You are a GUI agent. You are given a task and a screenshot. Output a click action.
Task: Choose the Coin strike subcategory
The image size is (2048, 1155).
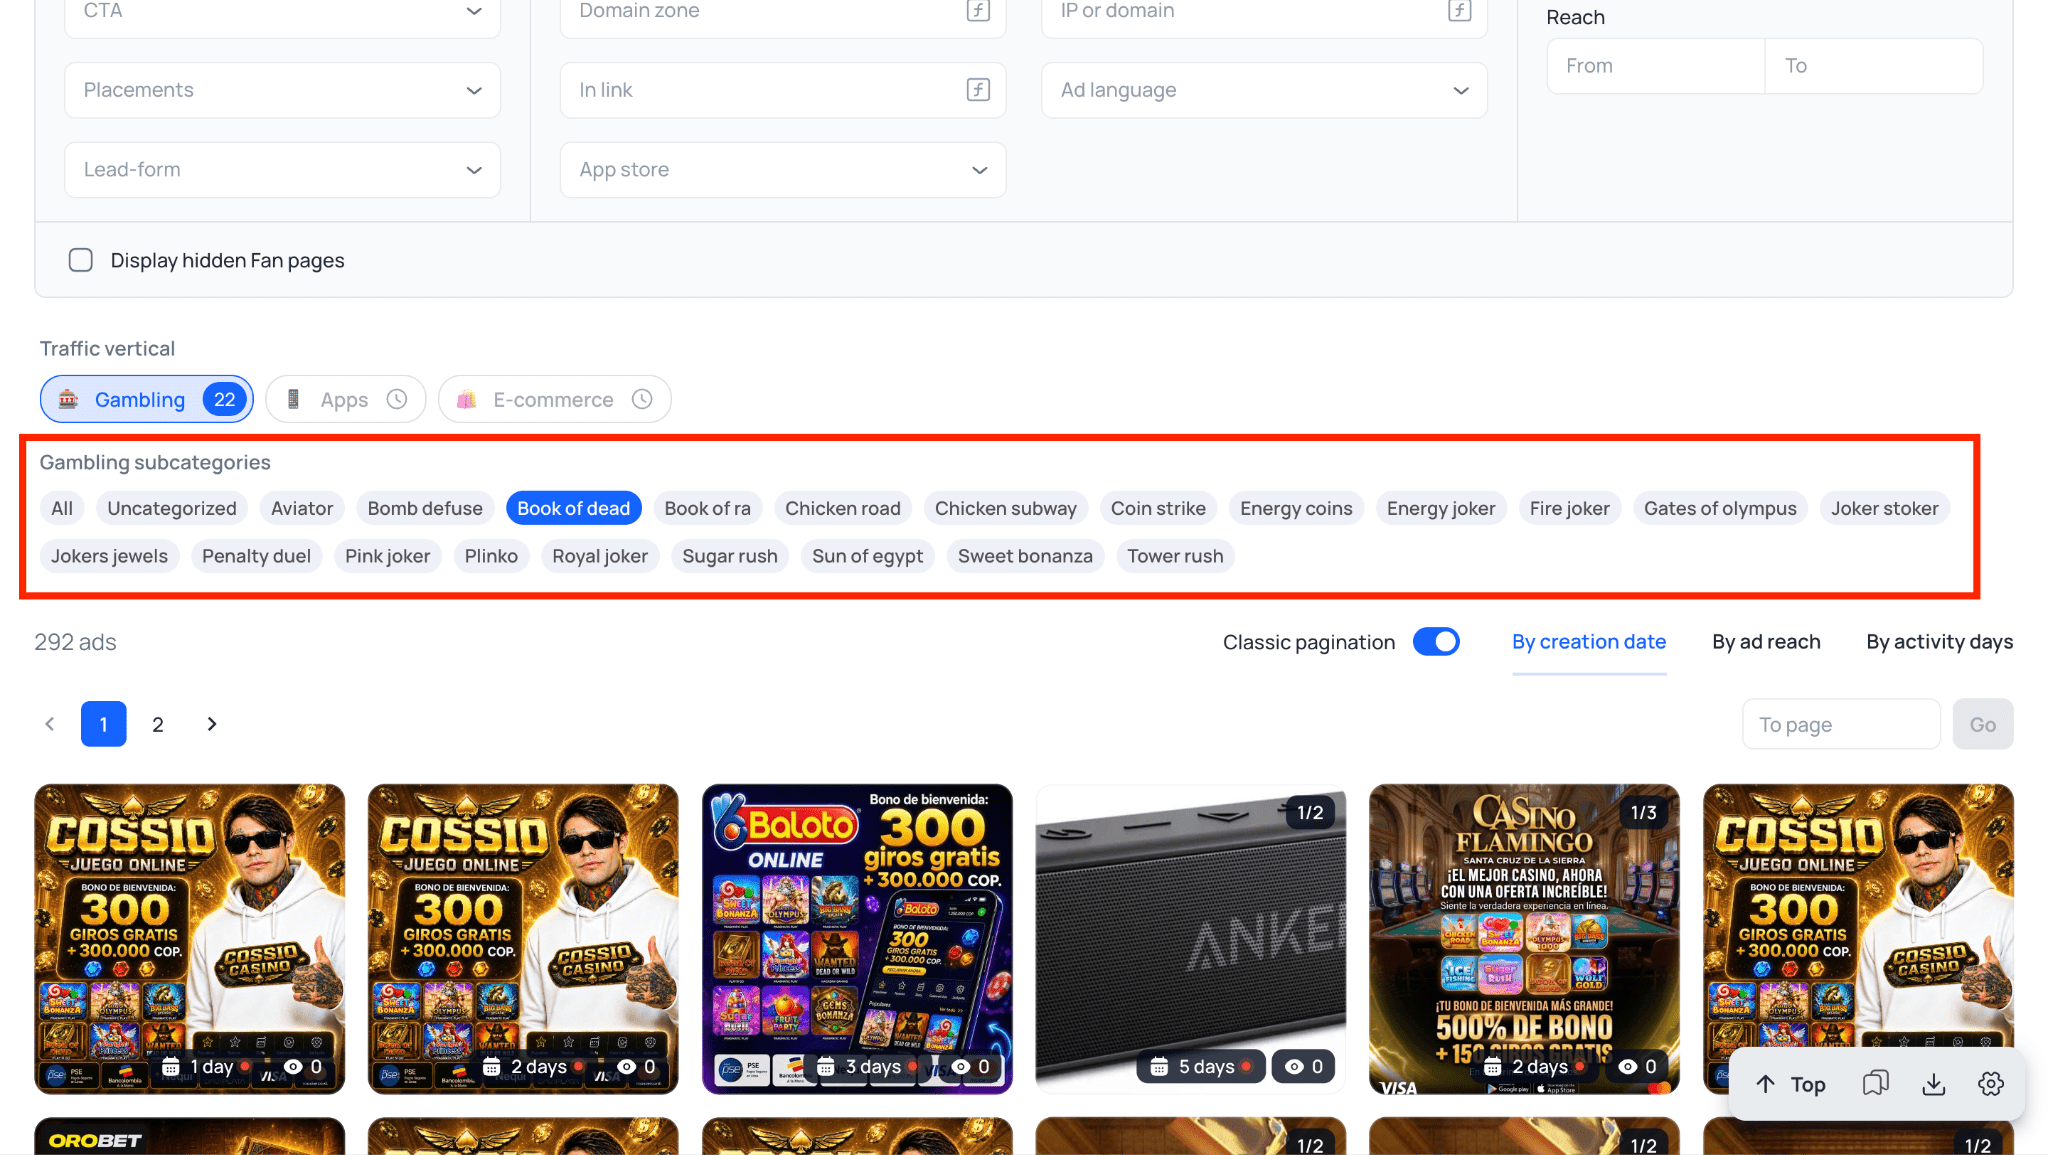tap(1158, 508)
